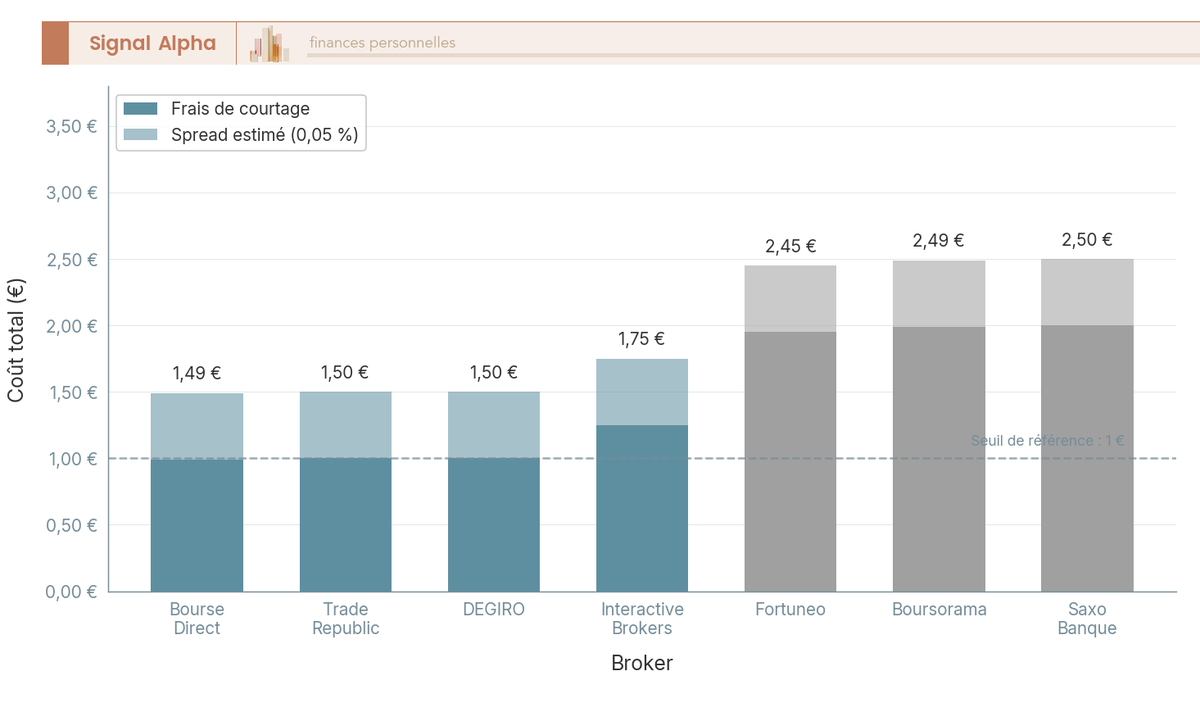The width and height of the screenshot is (1200, 721).
Task: Click the Frais de courtage legend swatch
Action: 140,109
